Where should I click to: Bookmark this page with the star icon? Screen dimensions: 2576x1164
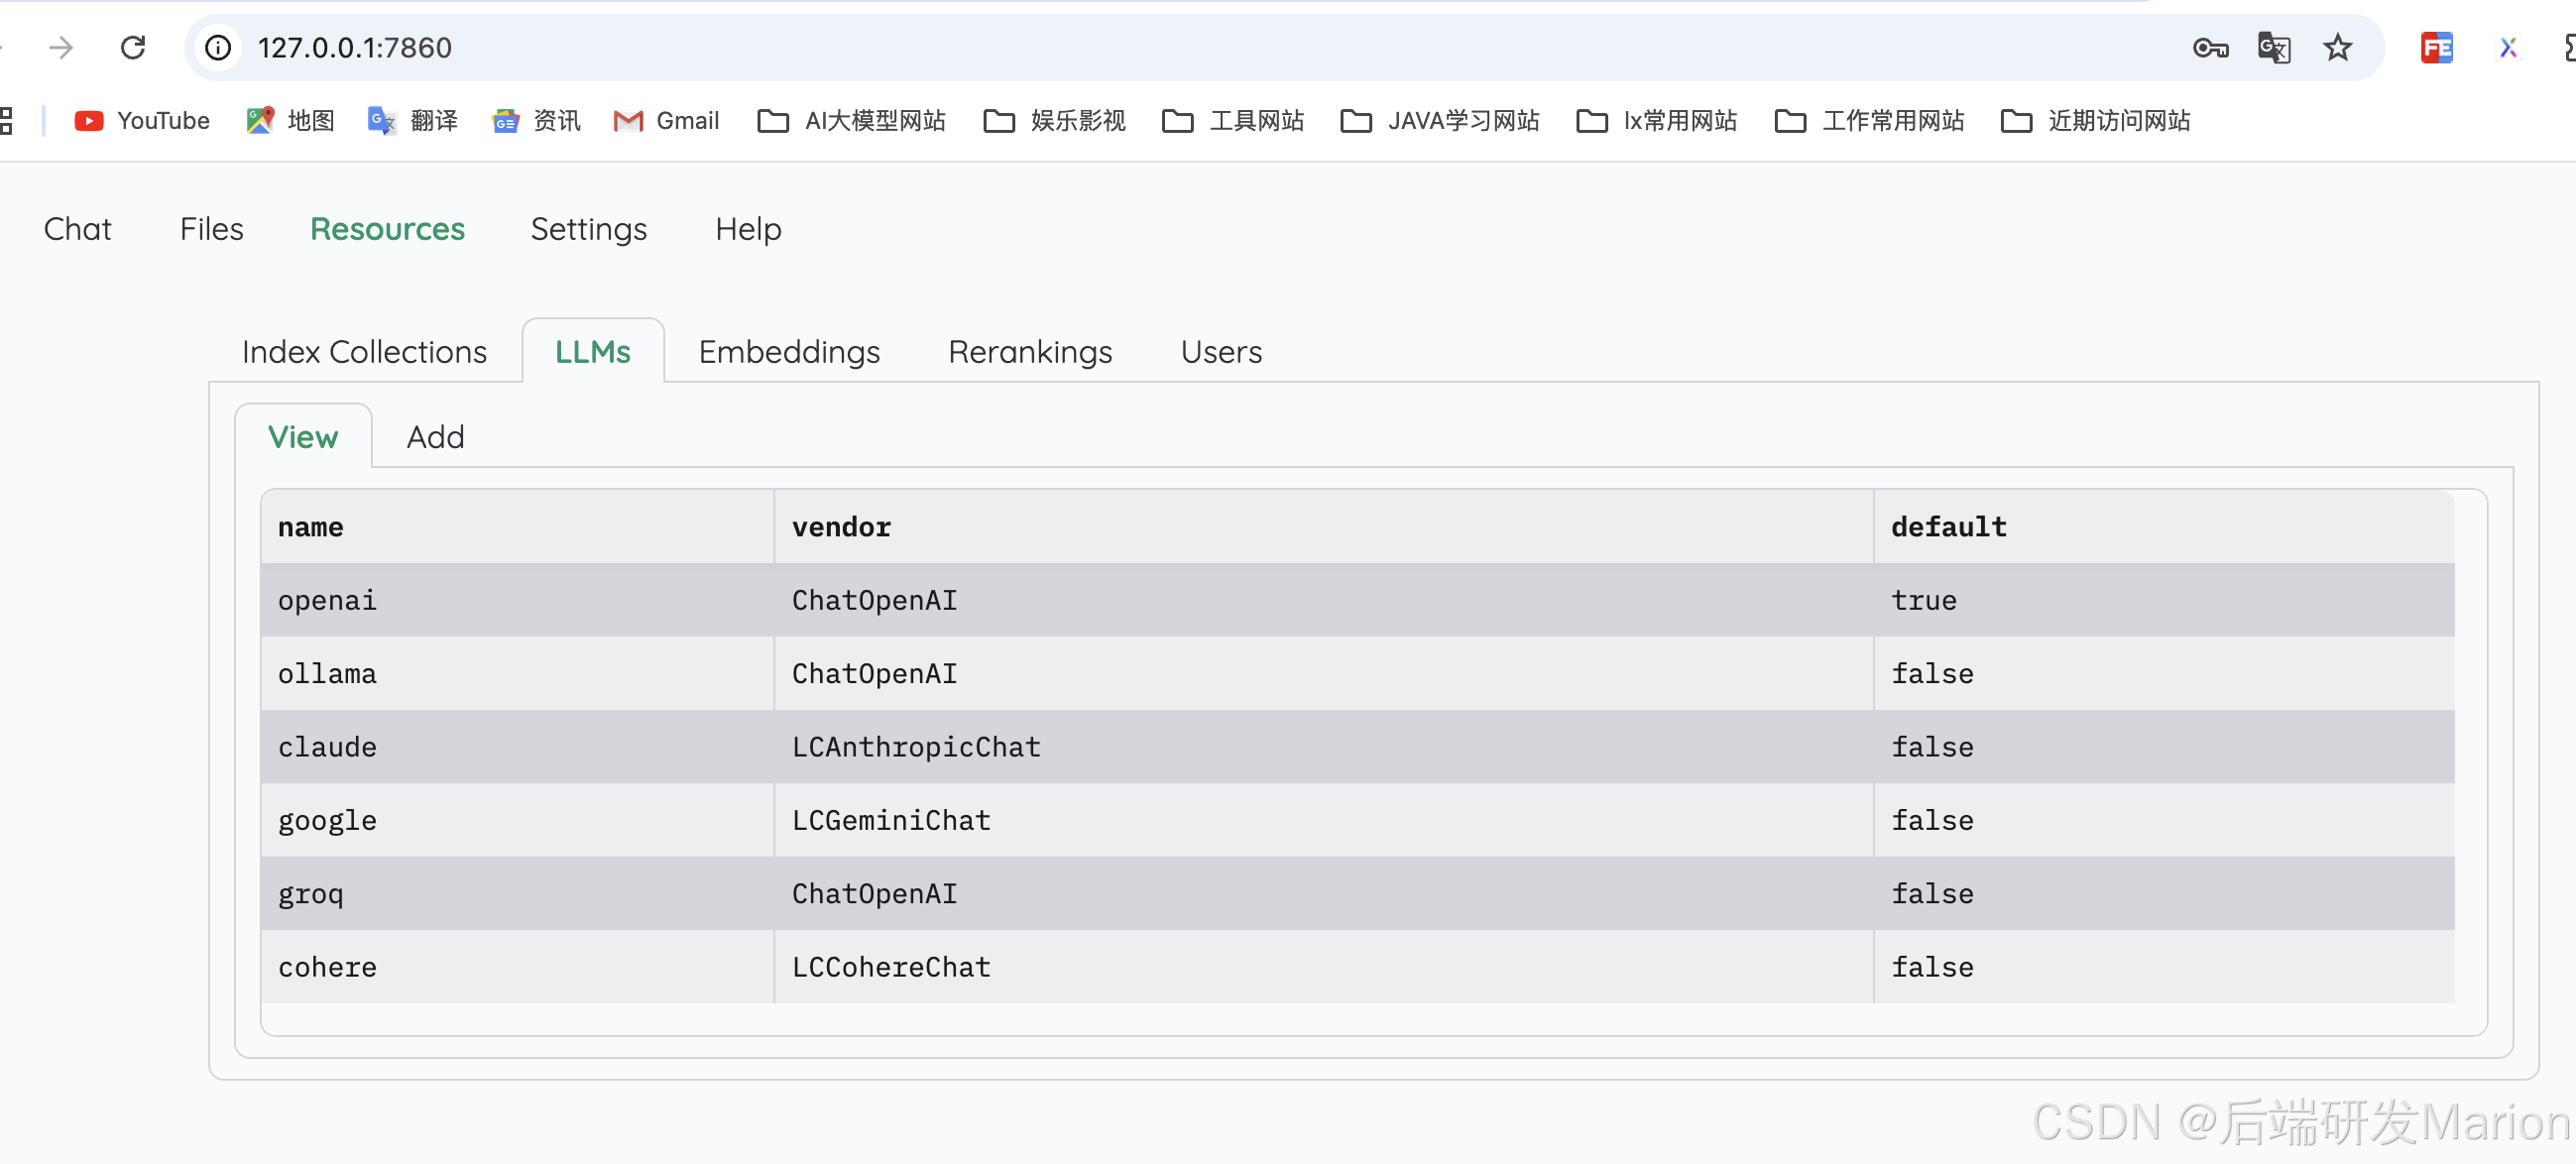click(x=2337, y=47)
